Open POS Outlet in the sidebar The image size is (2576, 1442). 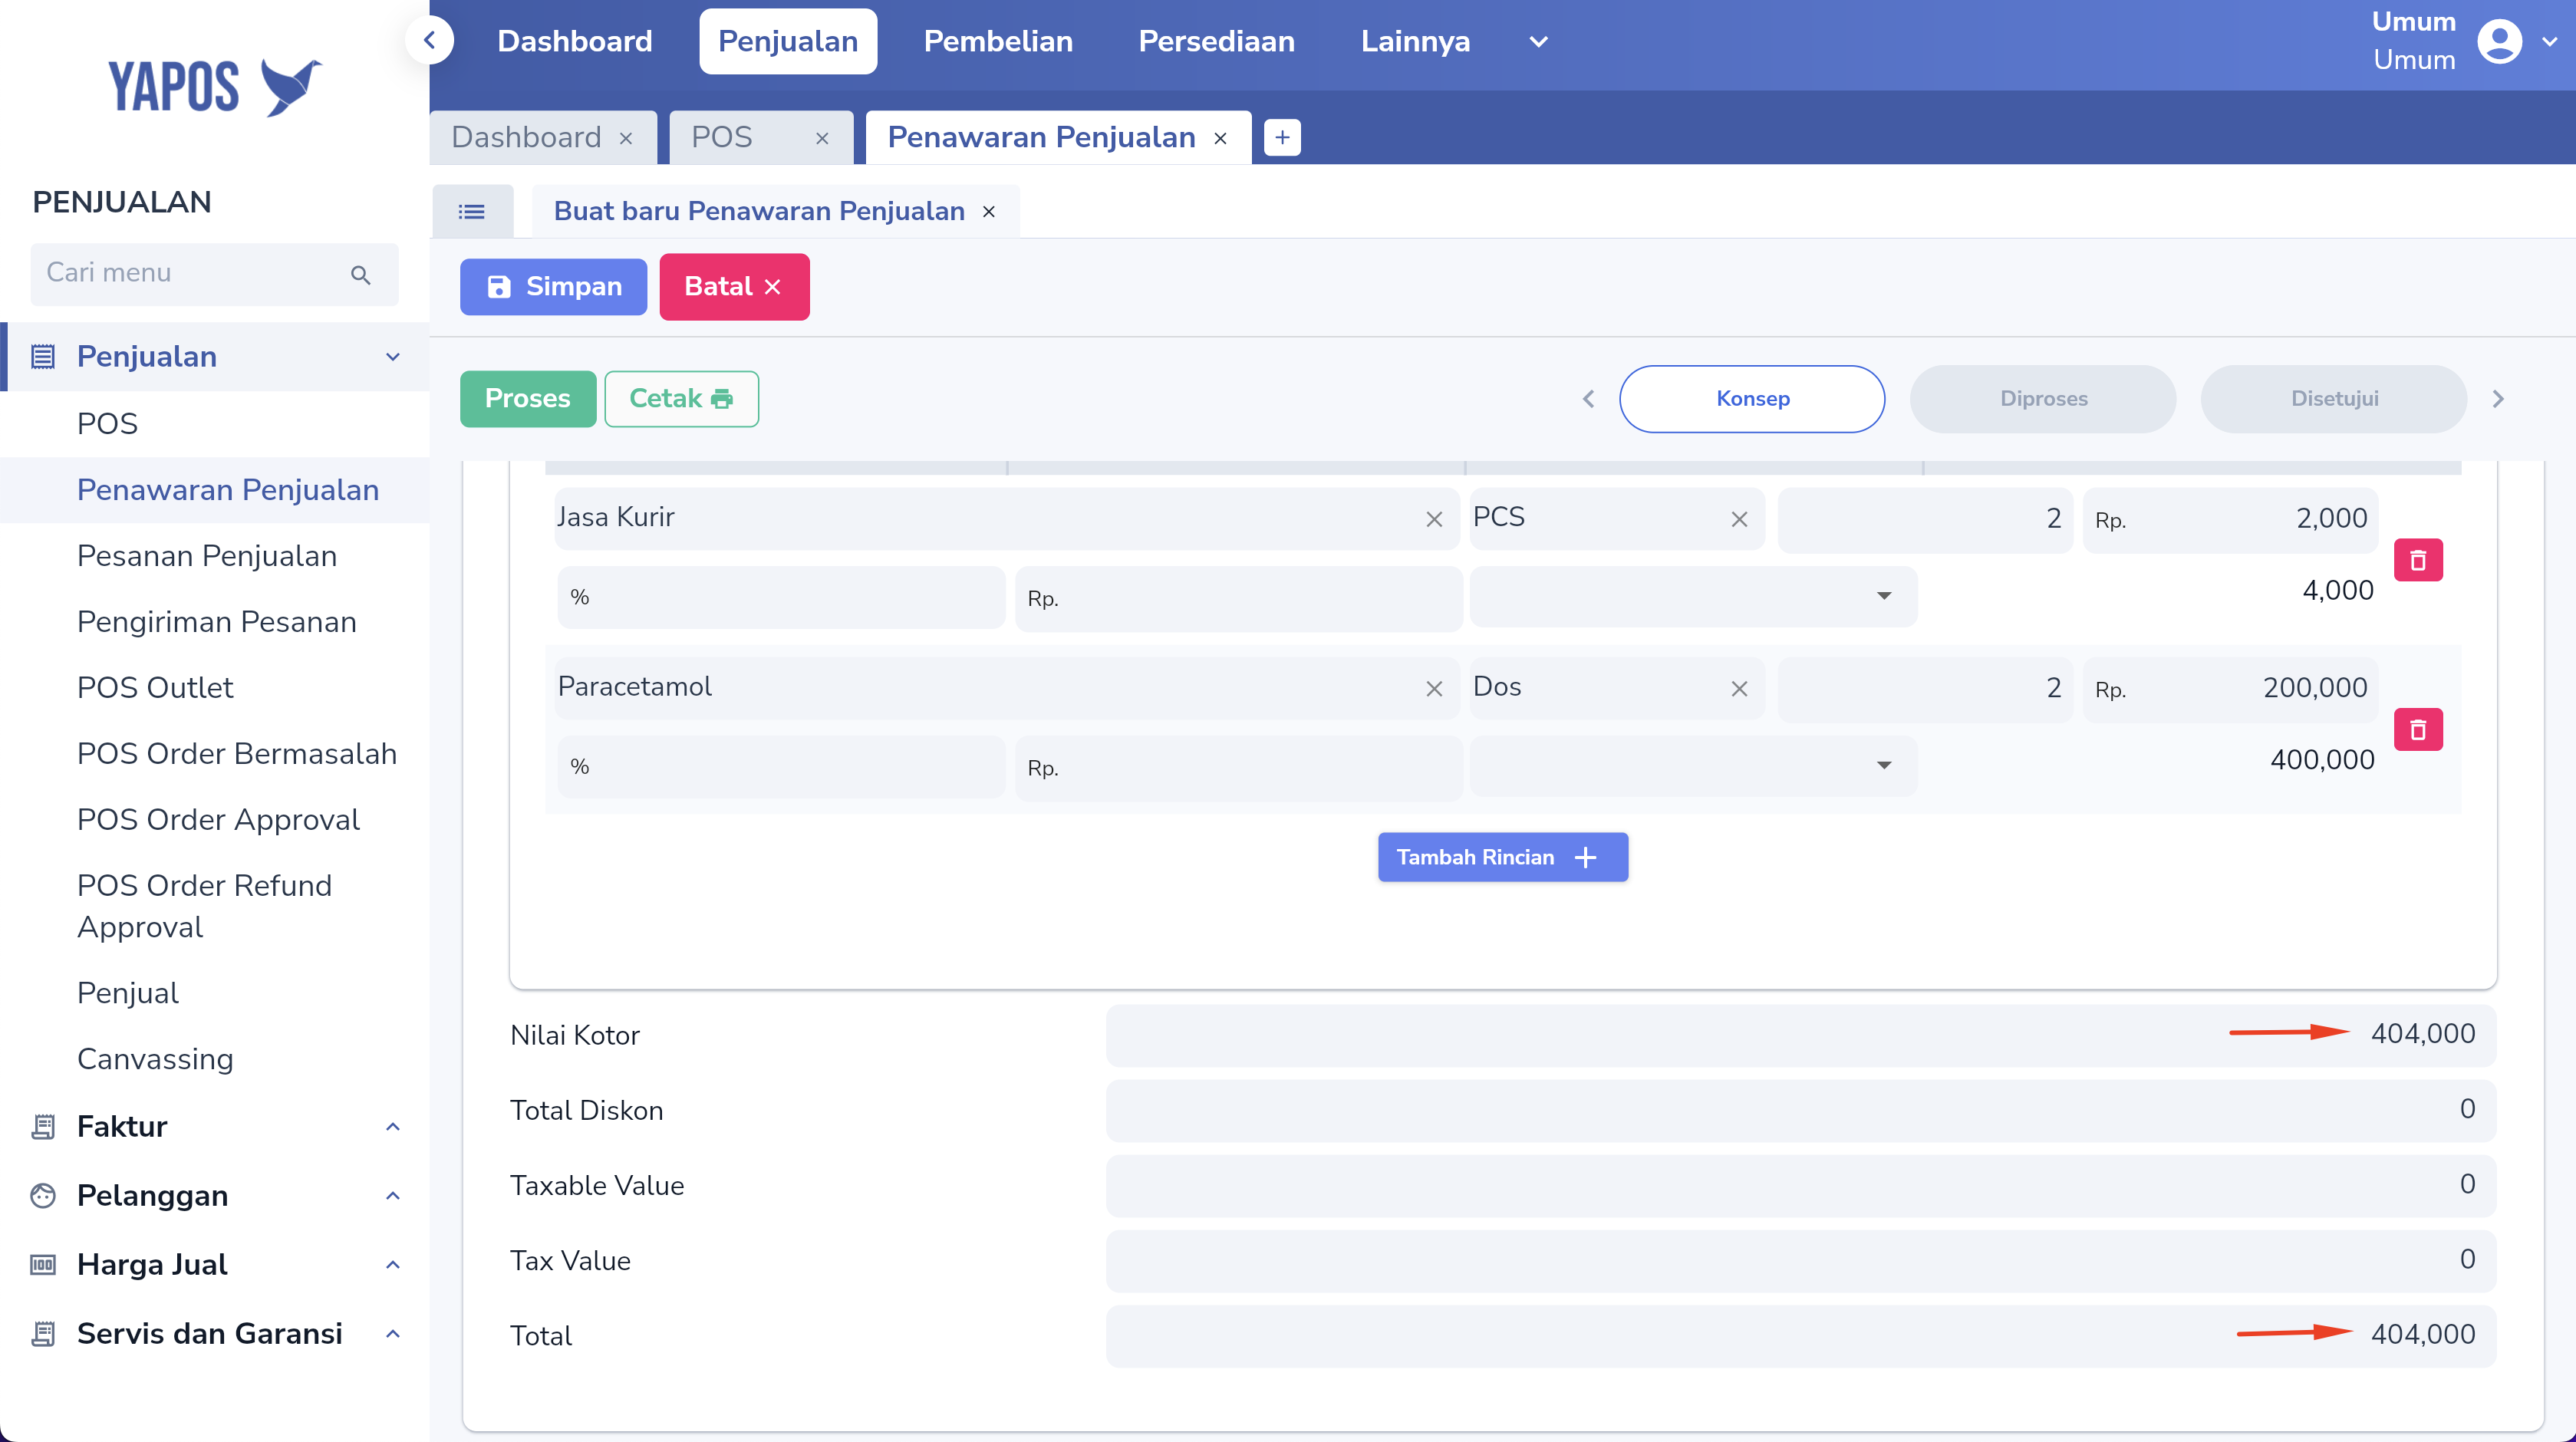click(155, 688)
